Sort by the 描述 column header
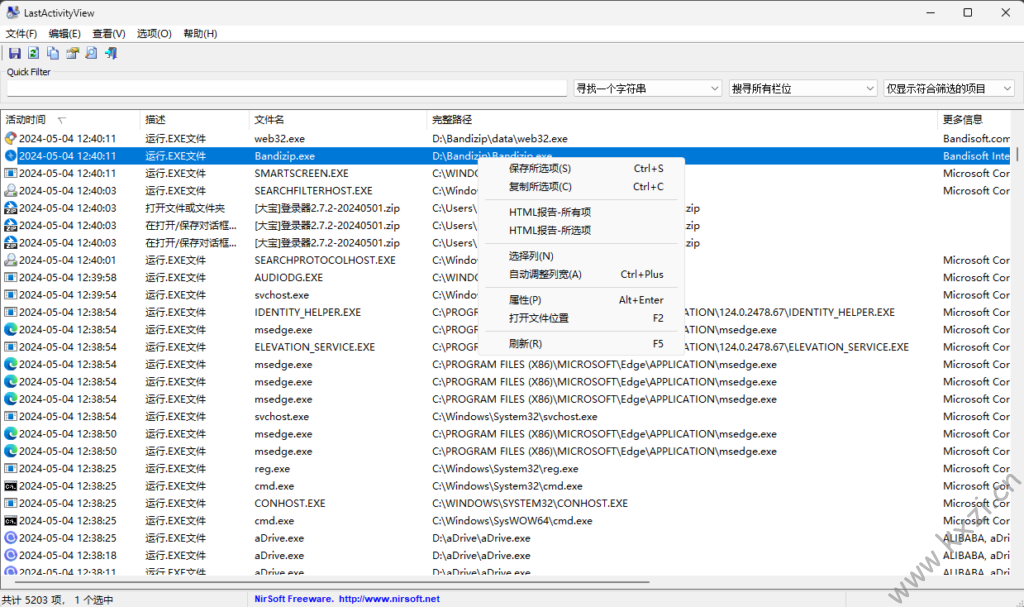1024x607 pixels. pyautogui.click(x=195, y=120)
